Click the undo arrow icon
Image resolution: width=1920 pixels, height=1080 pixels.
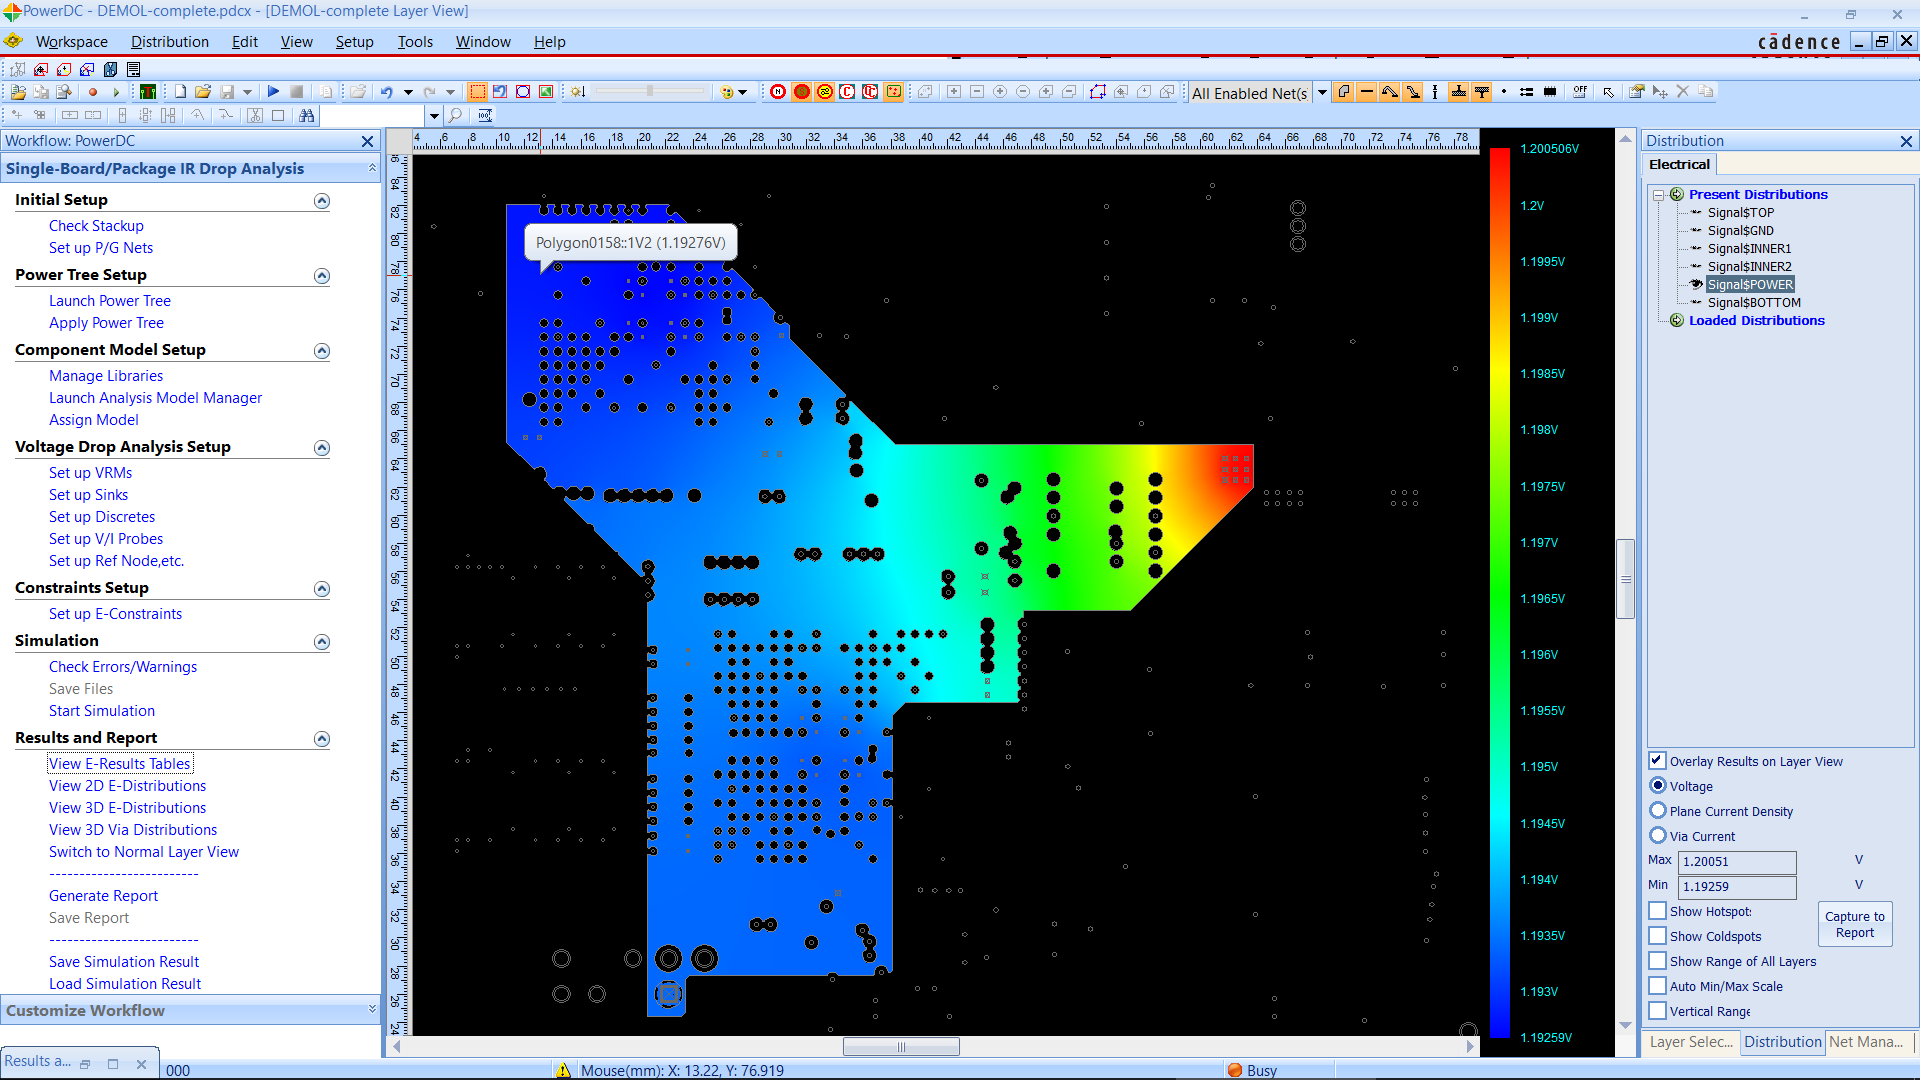[386, 92]
